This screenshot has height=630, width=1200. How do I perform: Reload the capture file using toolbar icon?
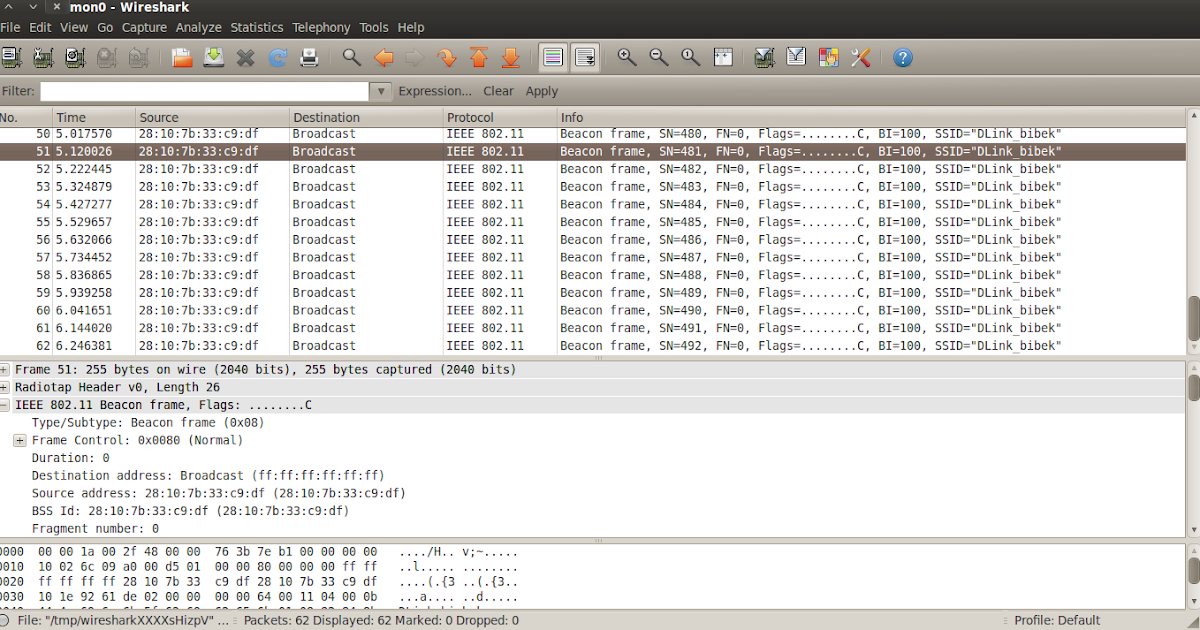277,58
